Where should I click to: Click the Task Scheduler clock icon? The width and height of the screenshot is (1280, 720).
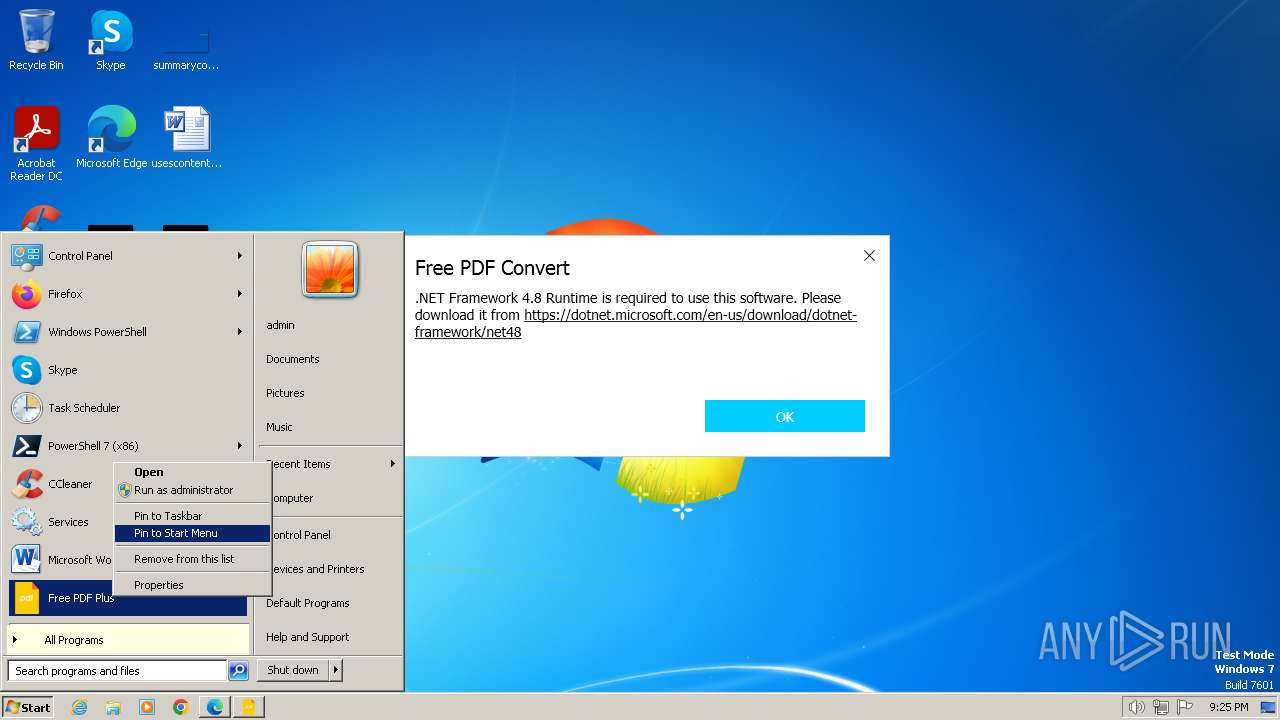tap(26, 408)
